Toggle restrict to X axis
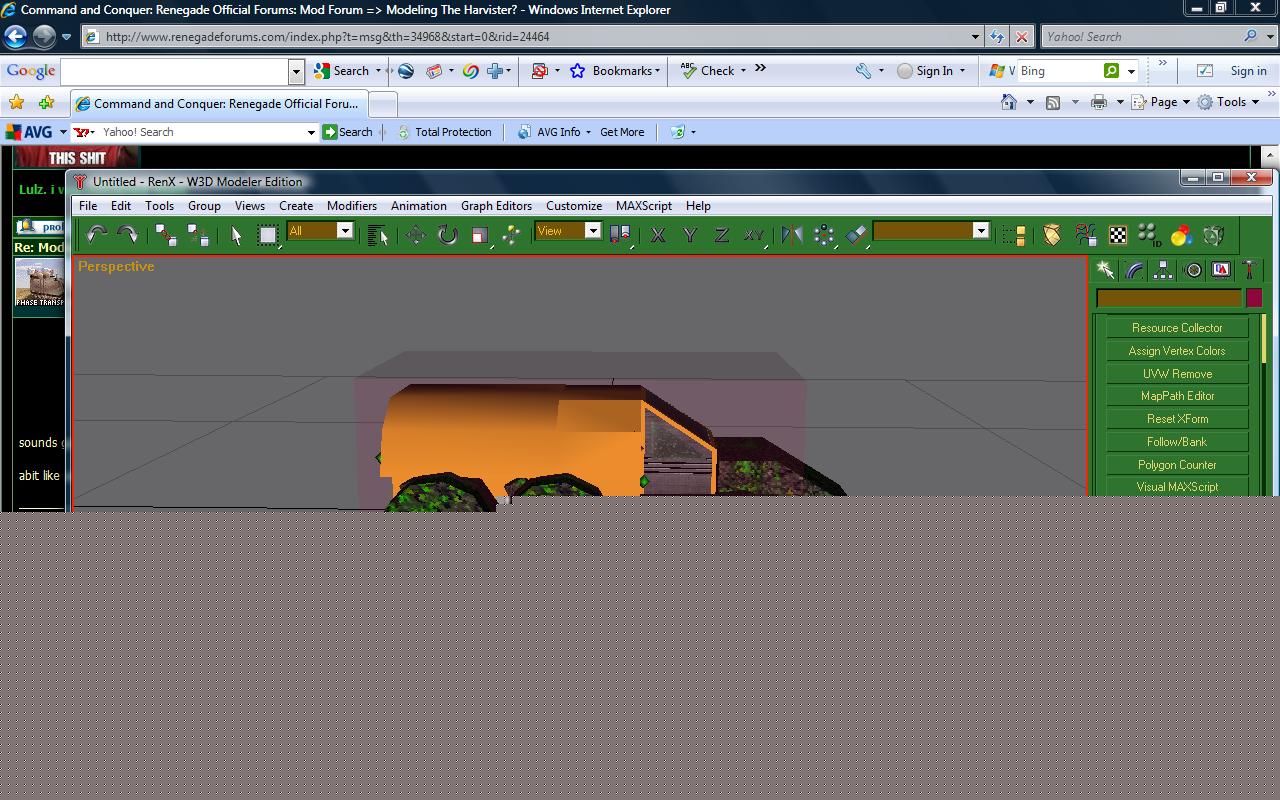This screenshot has height=800, width=1280. click(x=658, y=235)
